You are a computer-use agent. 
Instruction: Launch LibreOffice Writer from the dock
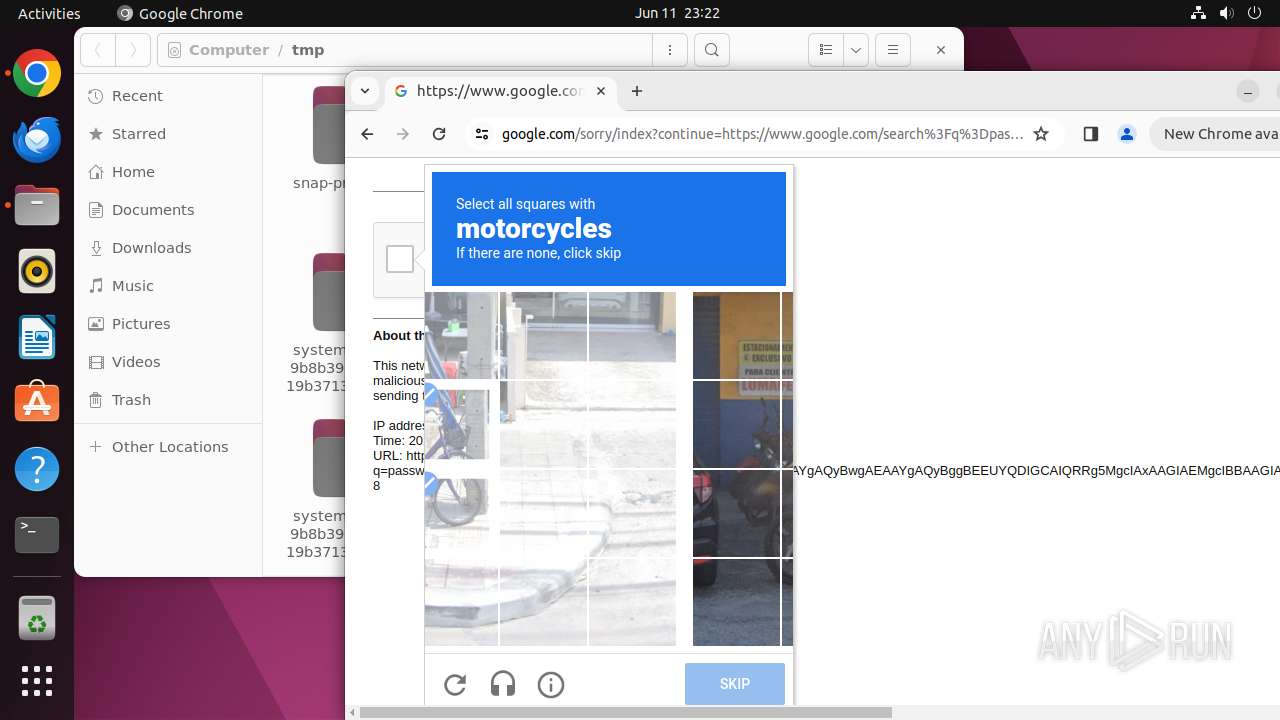click(x=37, y=337)
